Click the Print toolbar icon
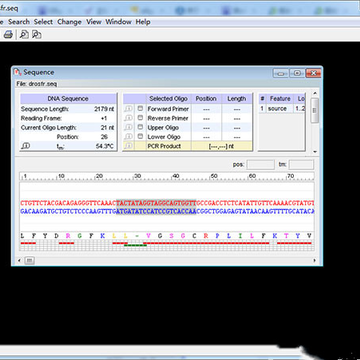Image resolution: width=360 pixels, height=360 pixels. coord(8,34)
